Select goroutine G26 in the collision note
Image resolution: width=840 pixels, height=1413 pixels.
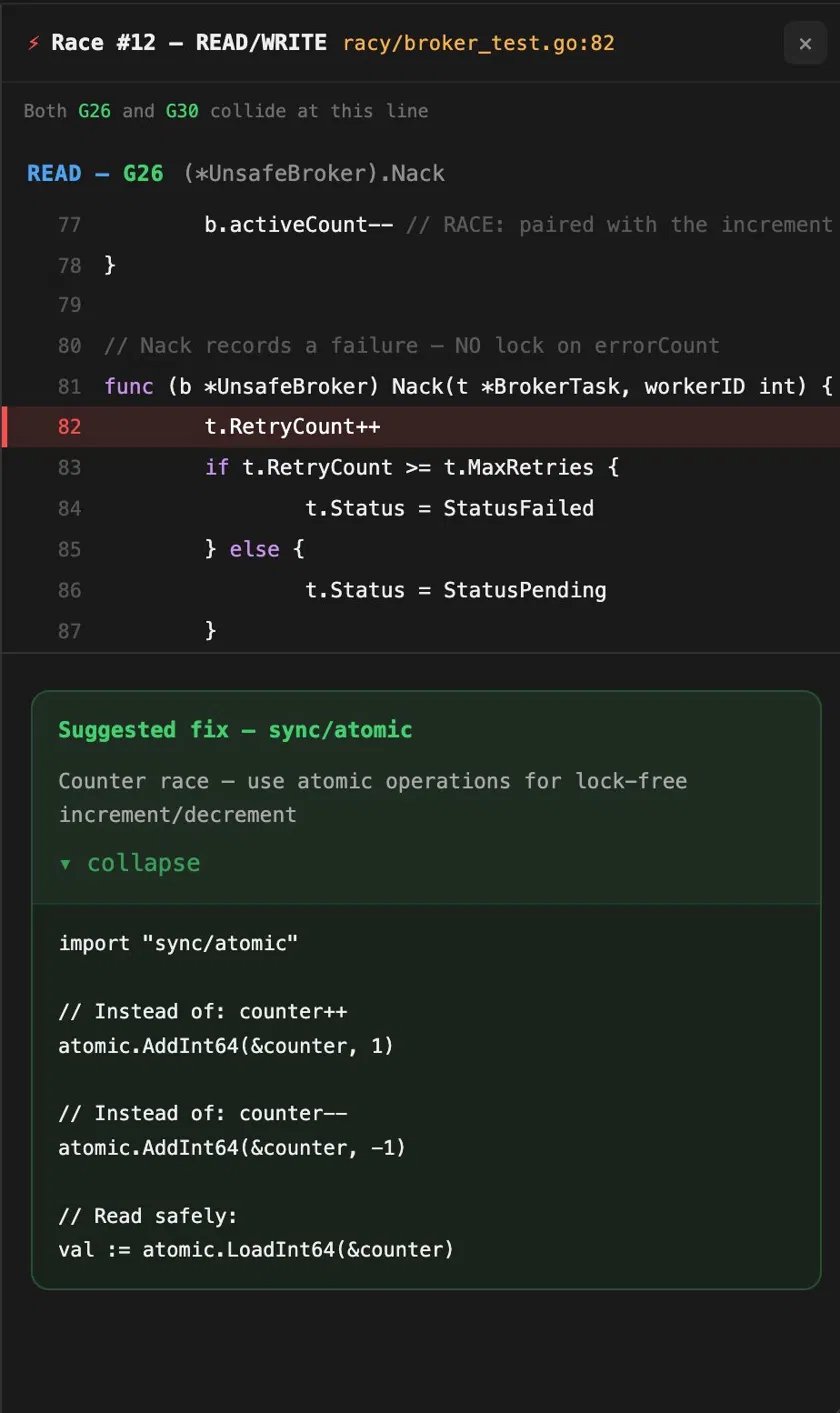coord(95,111)
